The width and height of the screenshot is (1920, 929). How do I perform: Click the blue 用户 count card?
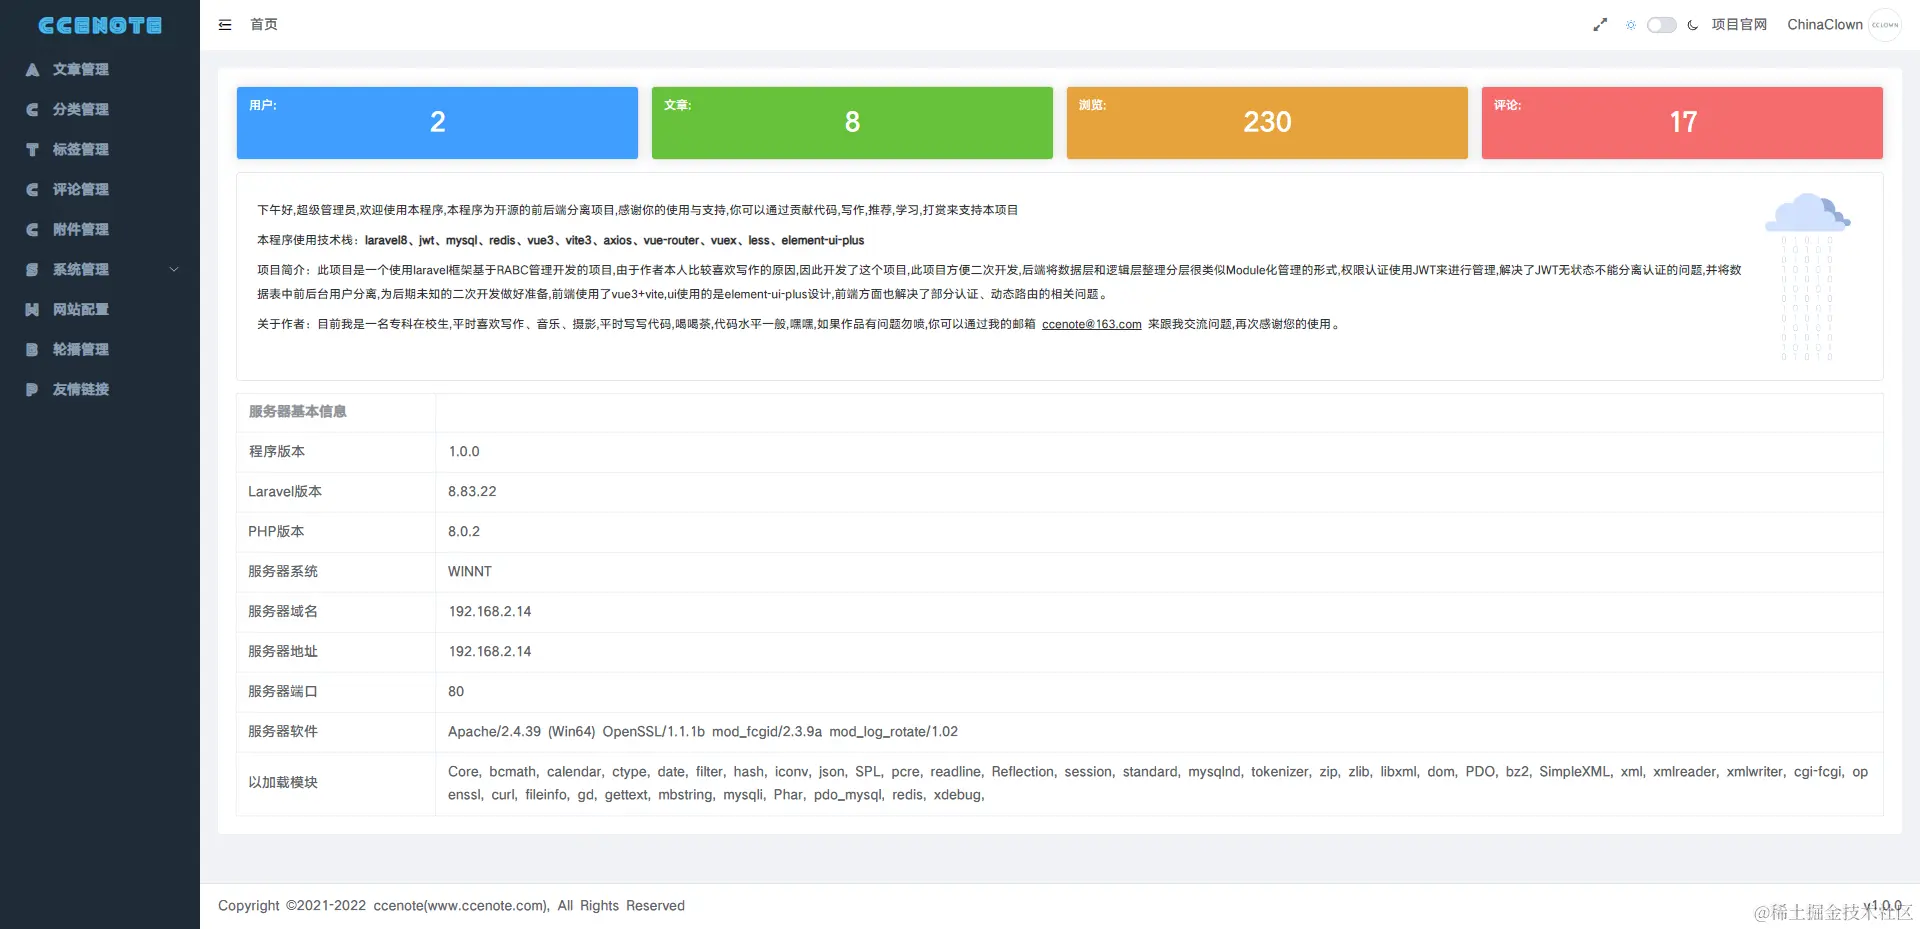click(437, 123)
